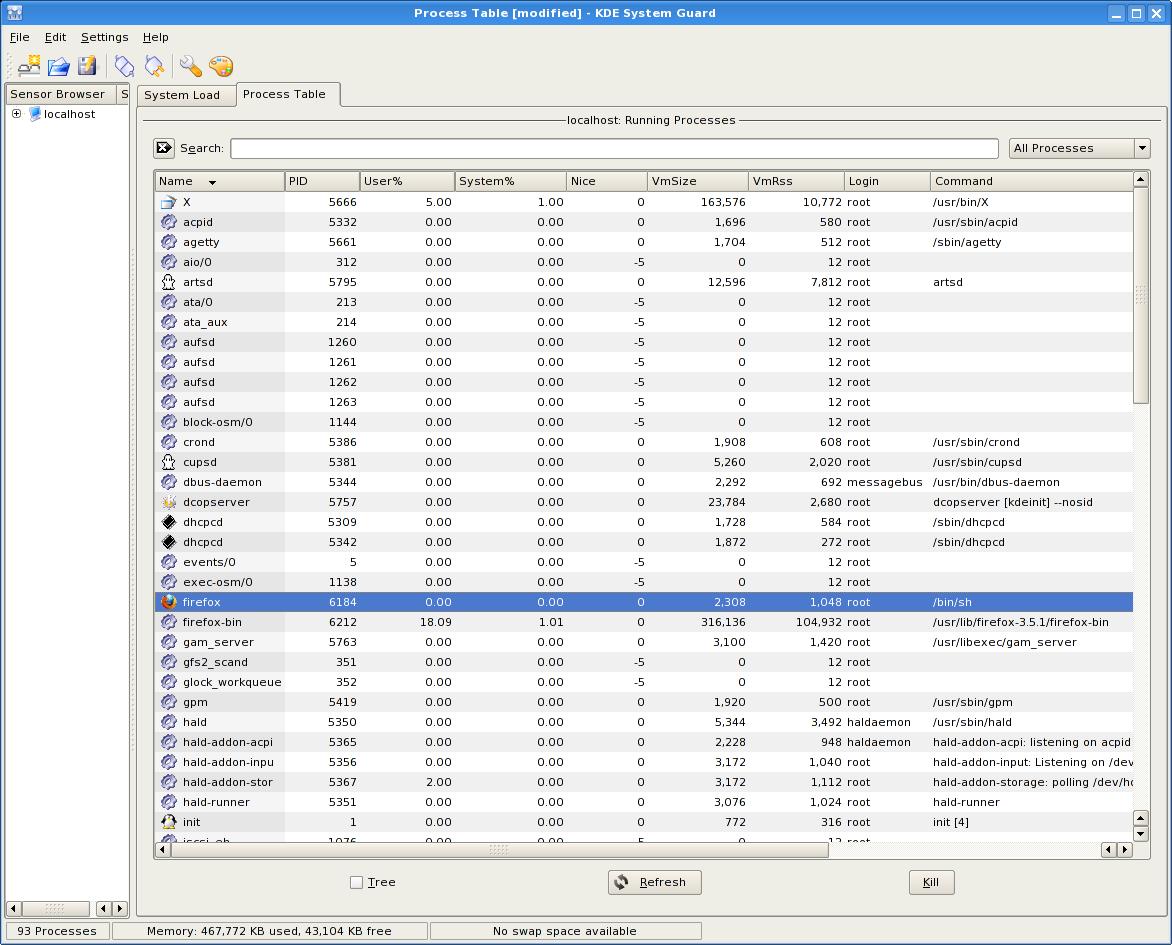Open the All Processes filter dropdown
Image resolution: width=1172 pixels, height=945 pixels.
click(x=1079, y=148)
